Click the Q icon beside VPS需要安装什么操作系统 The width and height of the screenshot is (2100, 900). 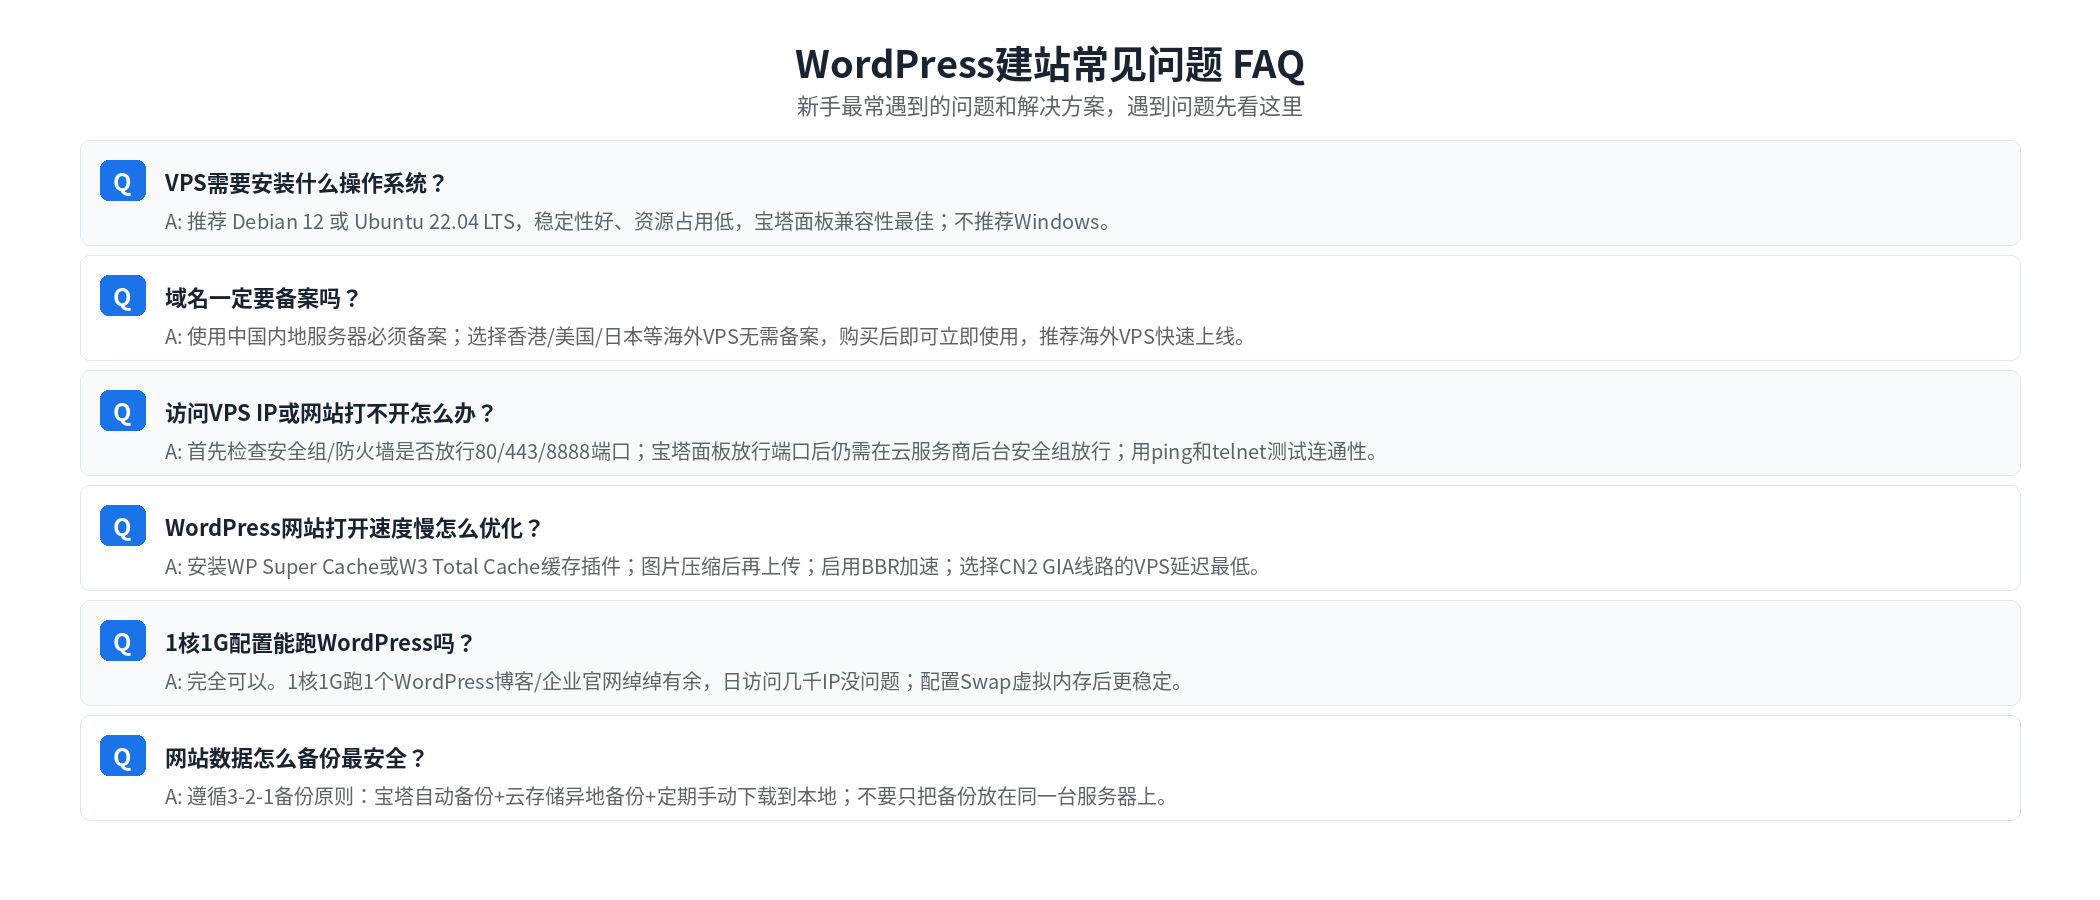click(123, 181)
